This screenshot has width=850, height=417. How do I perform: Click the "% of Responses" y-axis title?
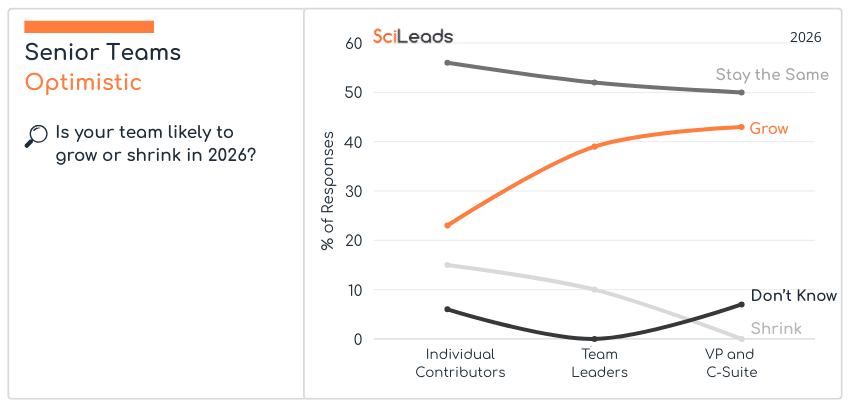click(x=328, y=191)
